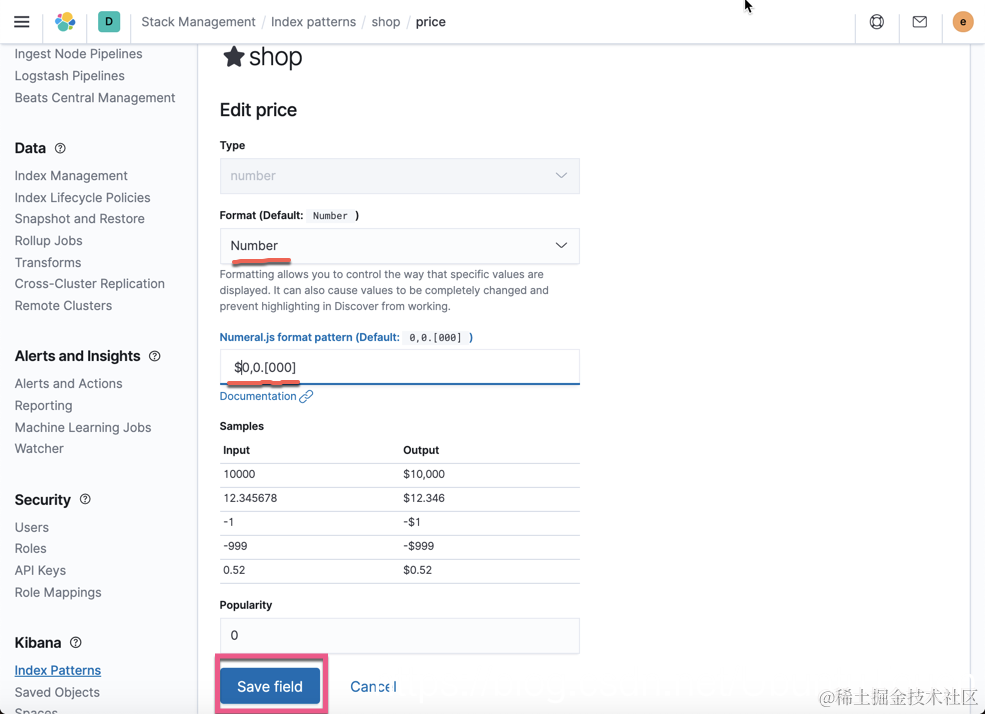Image resolution: width=985 pixels, height=714 pixels.
Task: Open Users in sidebar
Action: tap(31, 527)
